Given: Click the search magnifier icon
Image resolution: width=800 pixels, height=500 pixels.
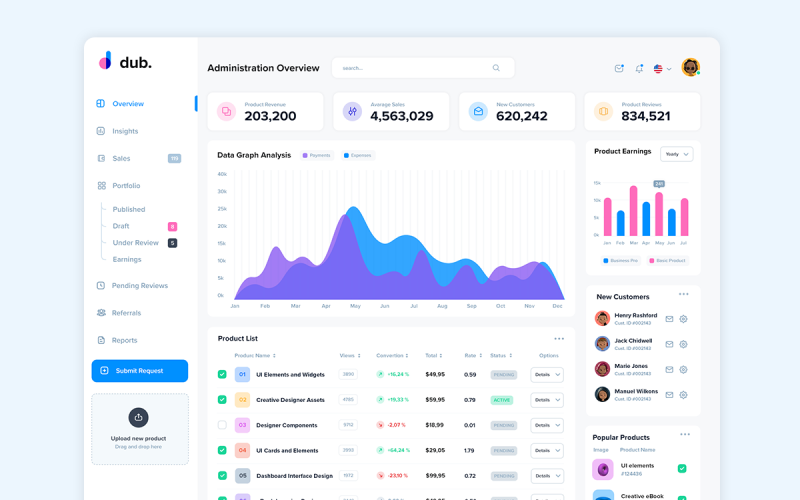Looking at the screenshot, I should tap(496, 68).
